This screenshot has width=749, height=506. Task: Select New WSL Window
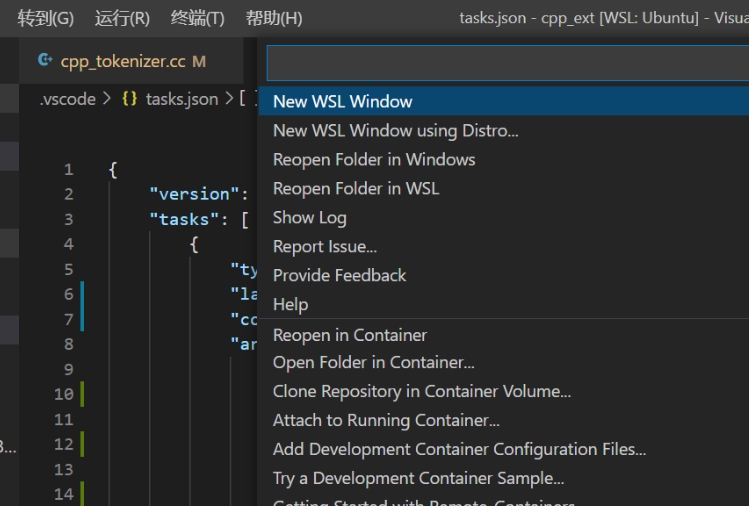(504, 101)
